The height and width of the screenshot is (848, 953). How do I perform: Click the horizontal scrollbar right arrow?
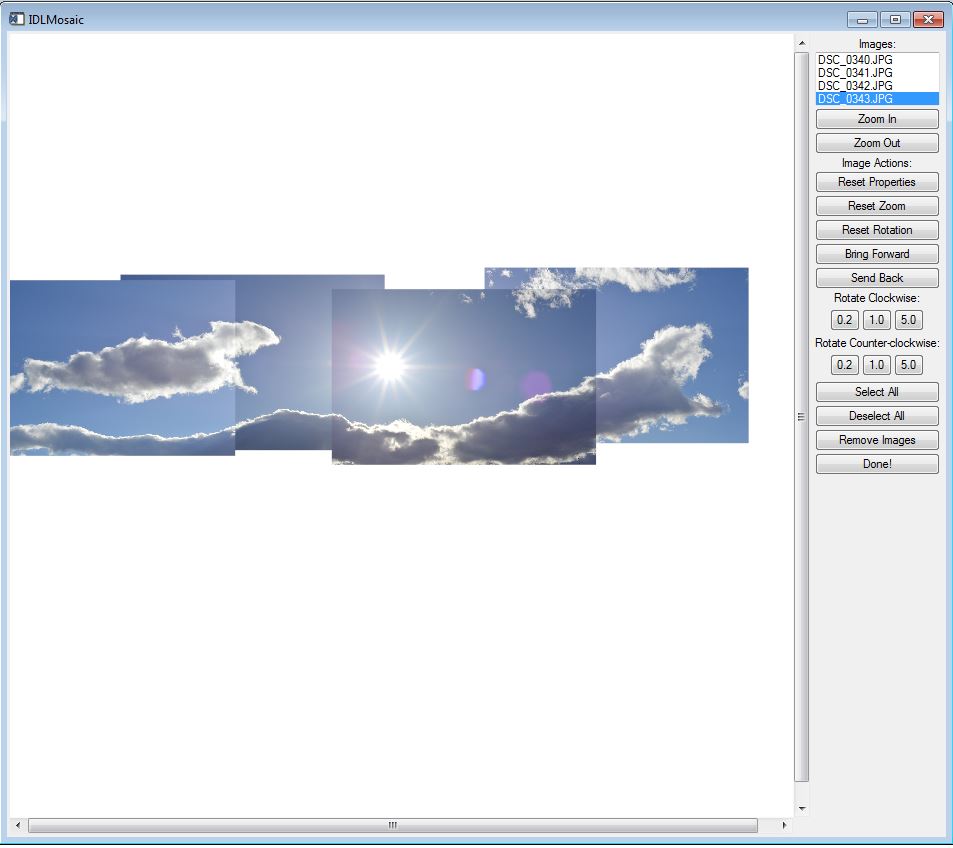coord(784,826)
